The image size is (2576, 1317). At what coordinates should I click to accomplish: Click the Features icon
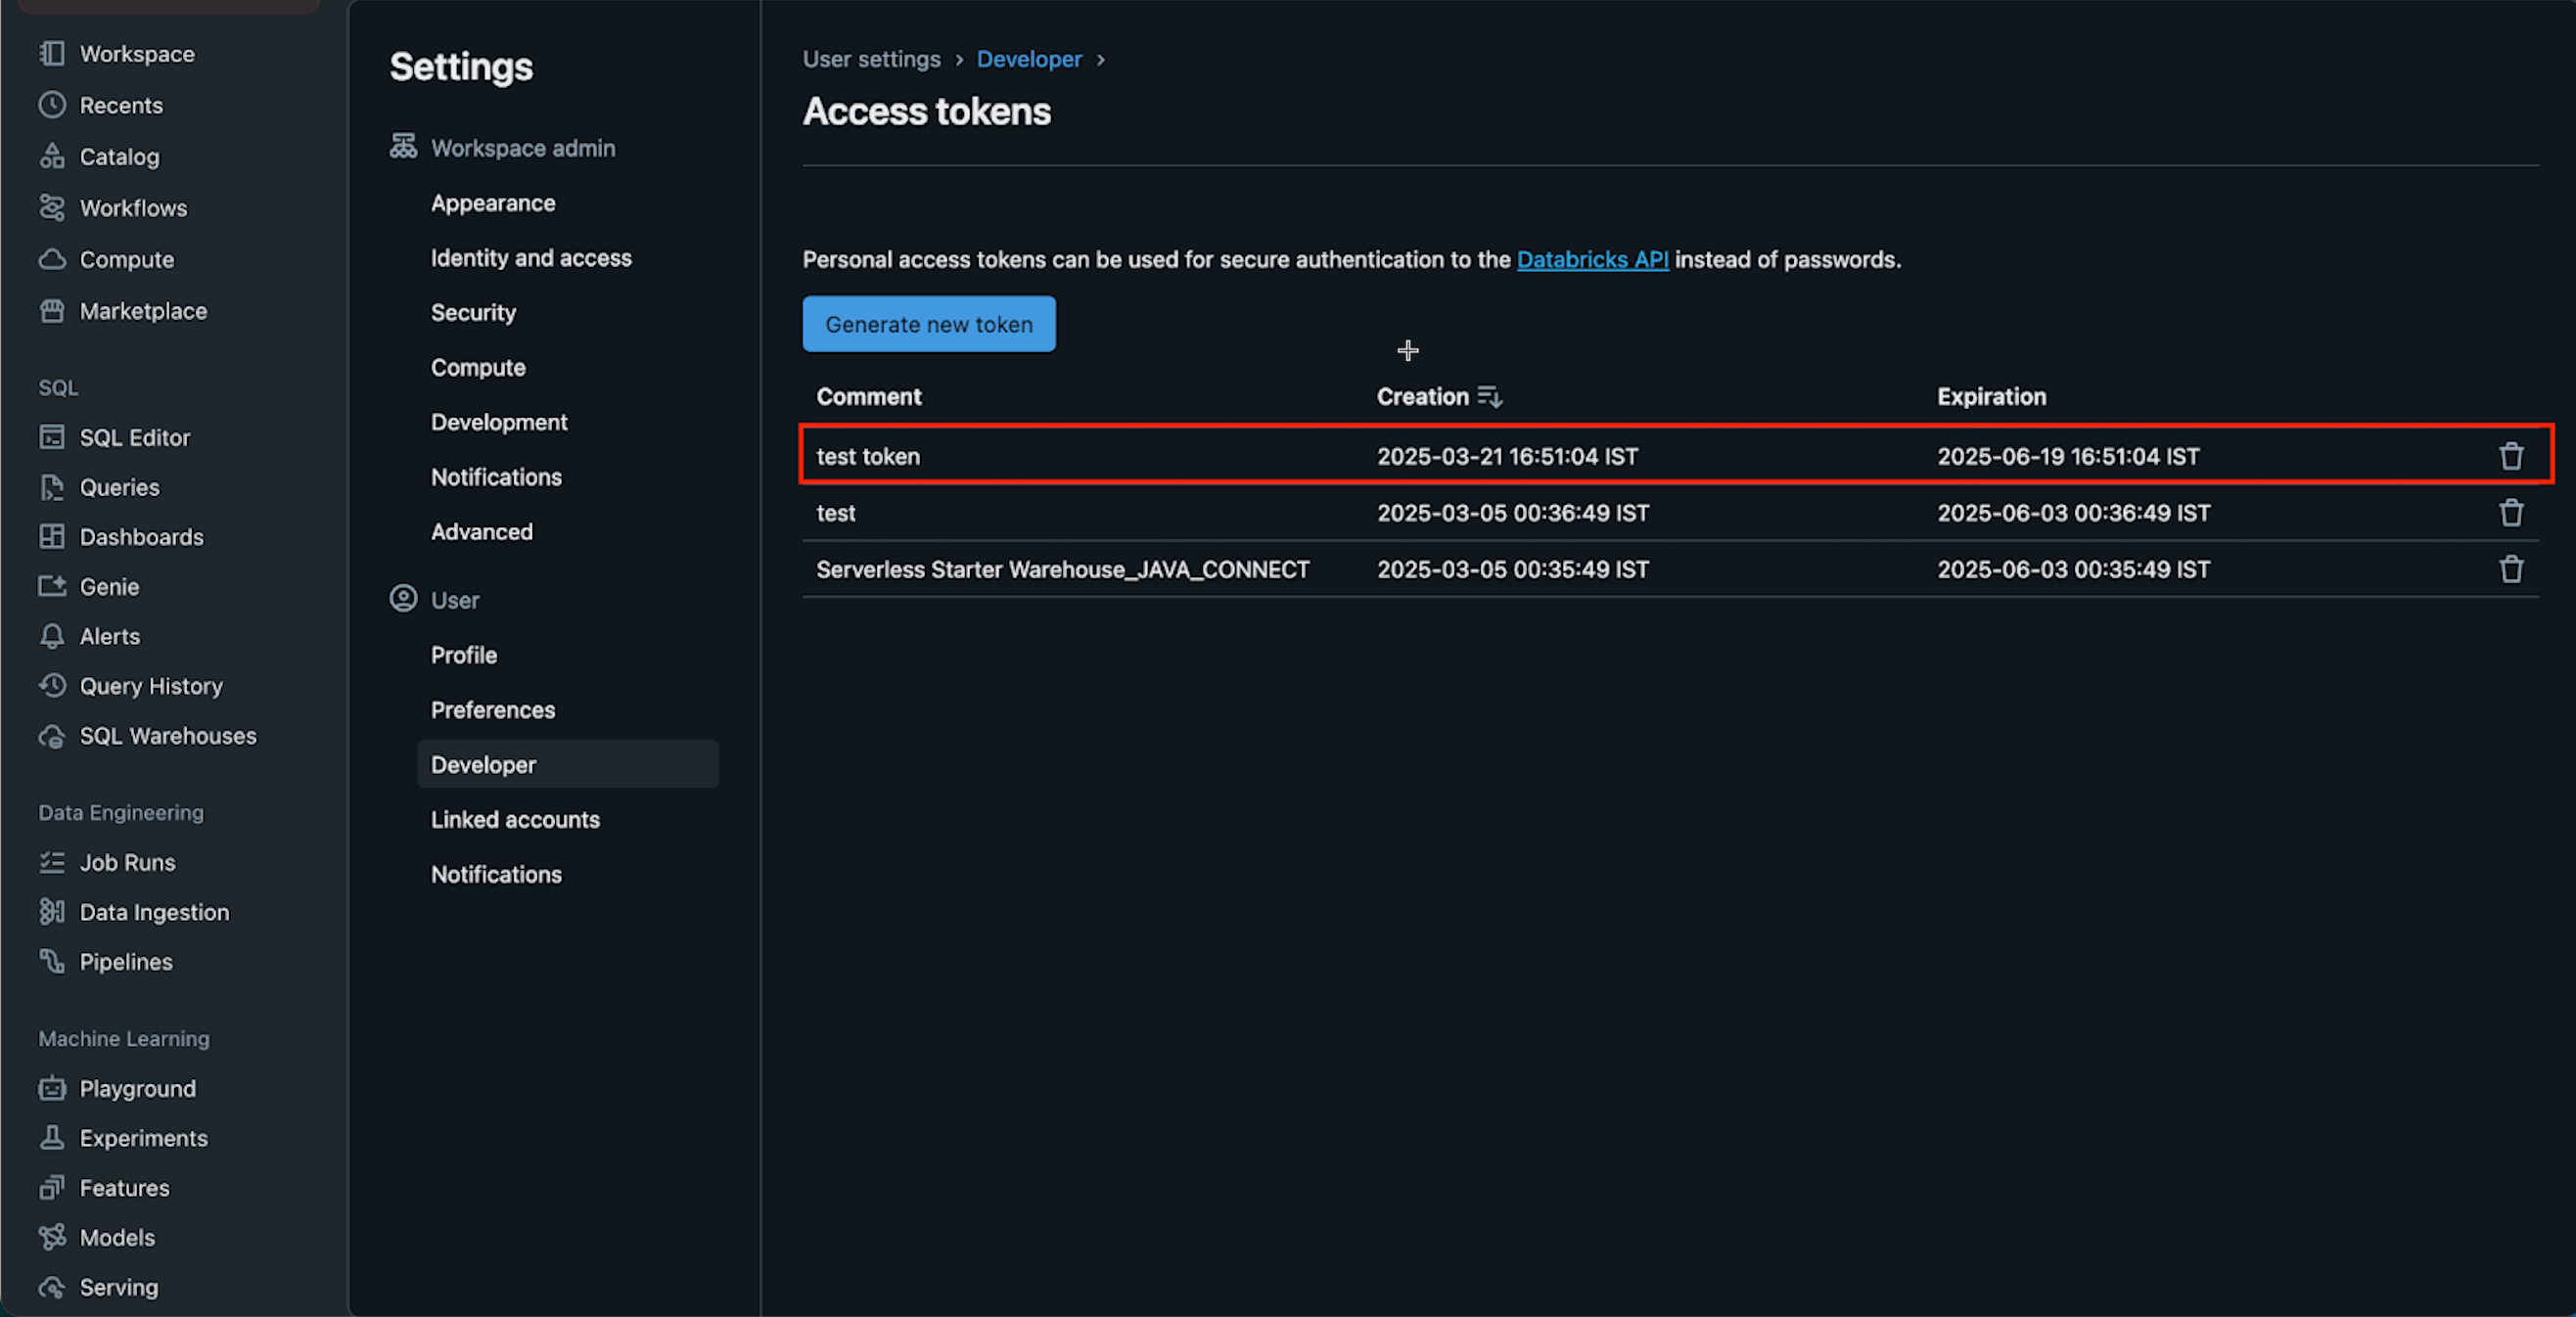(x=52, y=1187)
